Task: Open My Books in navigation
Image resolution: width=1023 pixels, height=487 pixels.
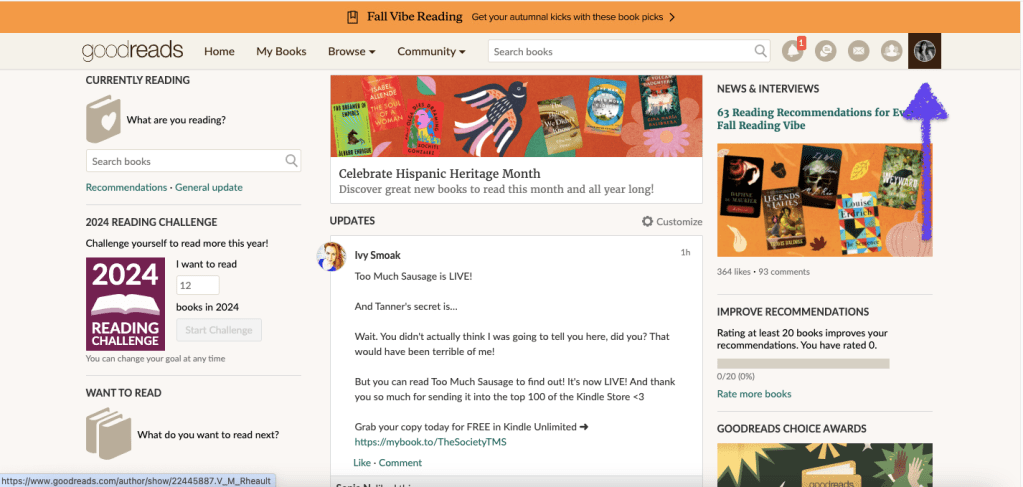Action: click(281, 51)
